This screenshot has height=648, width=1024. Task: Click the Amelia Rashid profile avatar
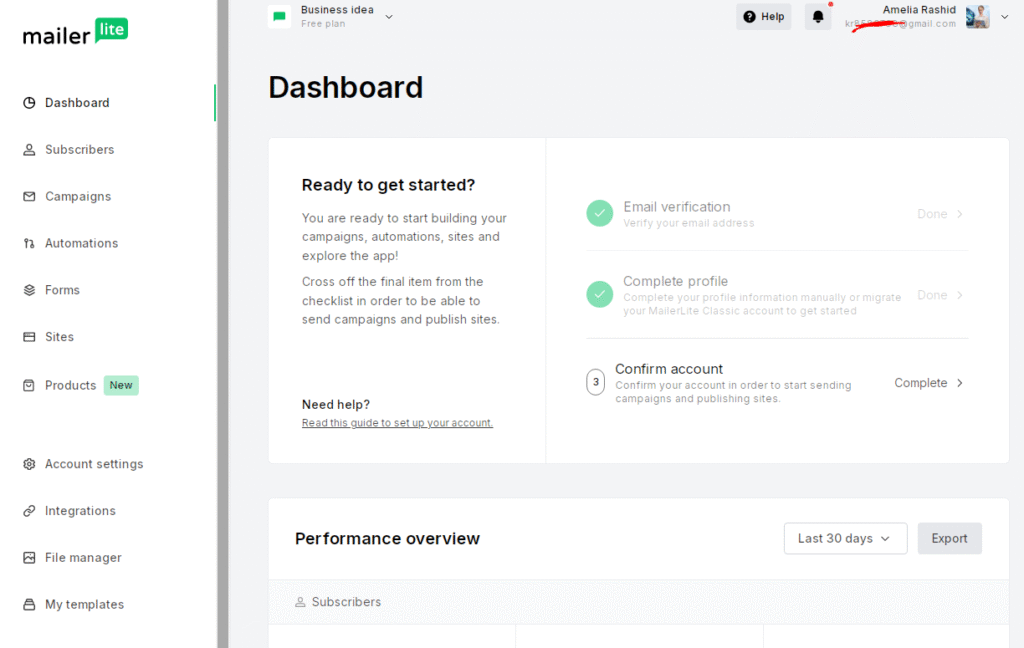coord(977,16)
